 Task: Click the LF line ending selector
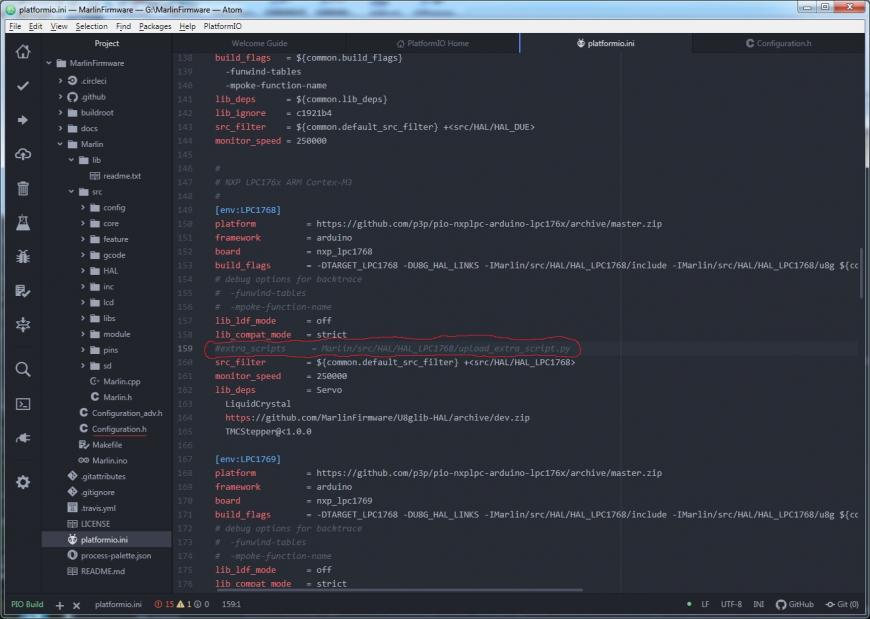[x=705, y=604]
